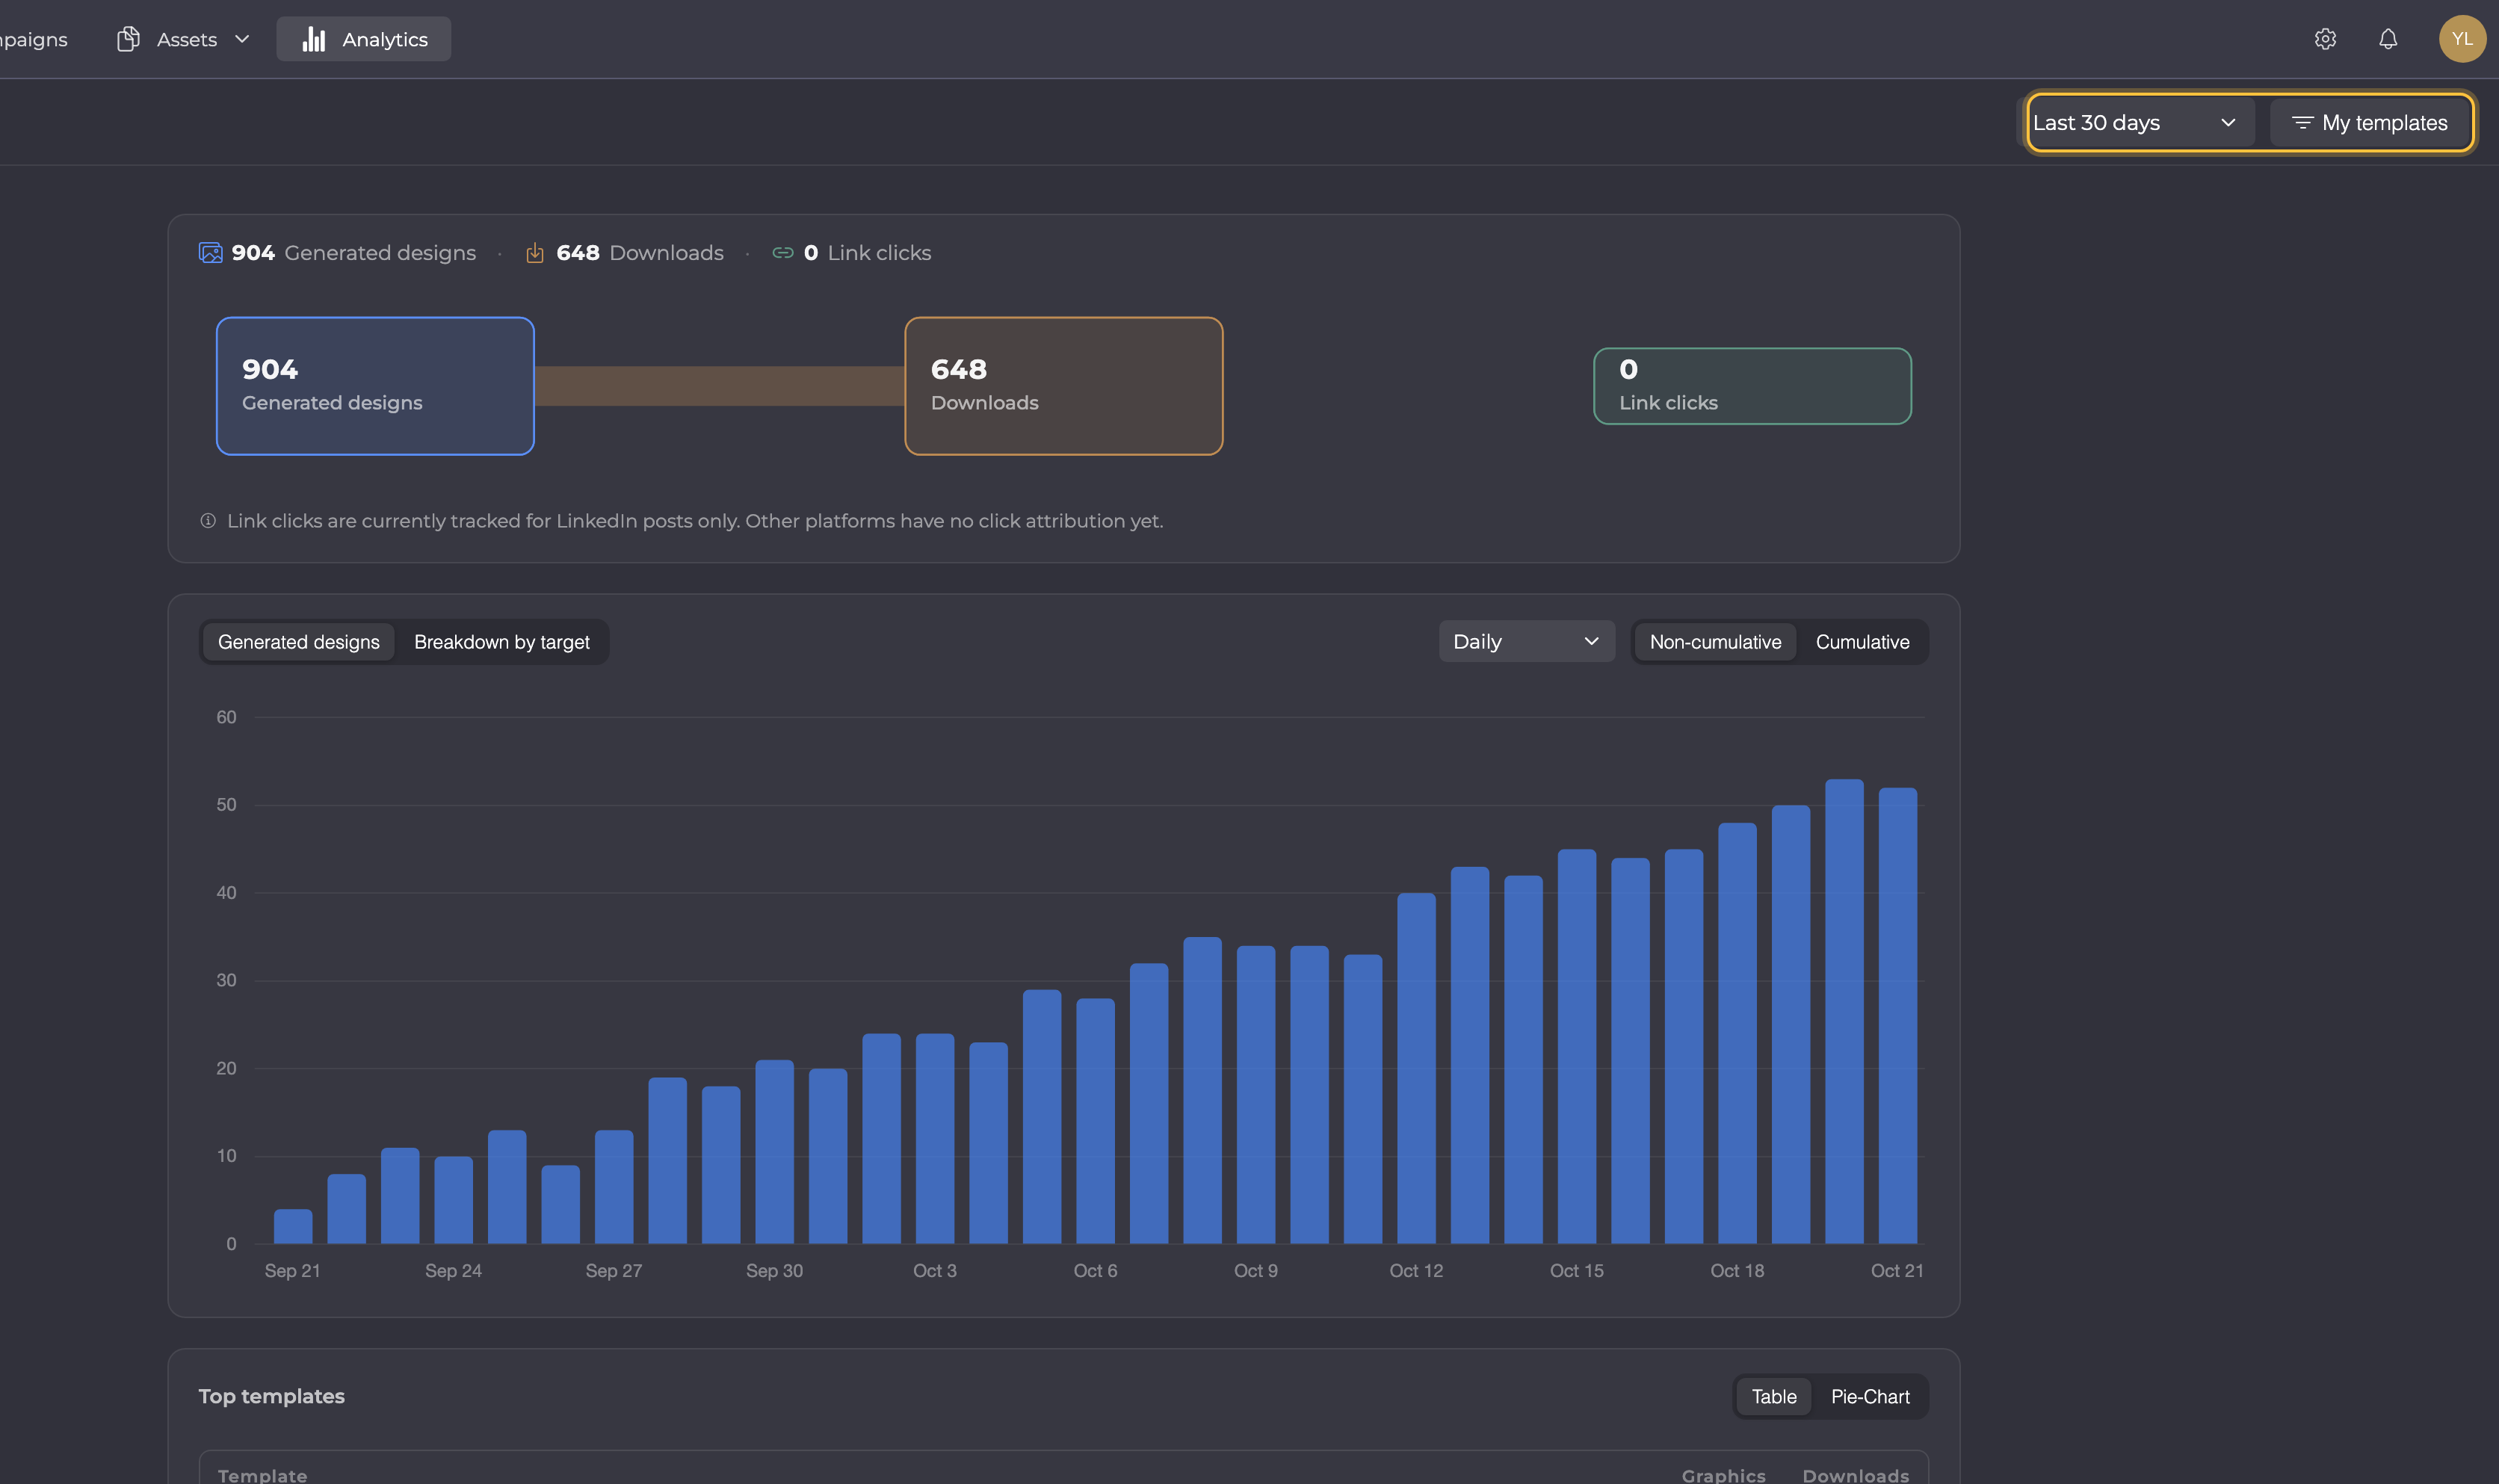
Task: Open the Daily interval dropdown
Action: [1526, 642]
